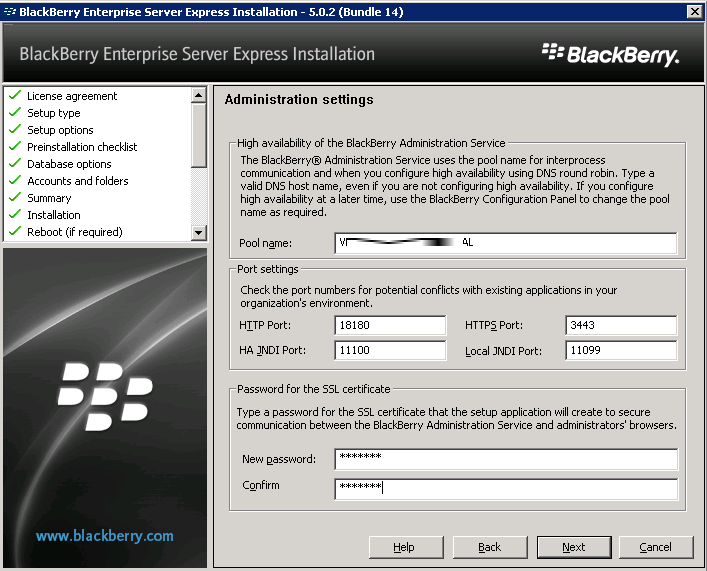This screenshot has width=707, height=571.
Task: Click the HTTP Port field
Action: pyautogui.click(x=390, y=325)
